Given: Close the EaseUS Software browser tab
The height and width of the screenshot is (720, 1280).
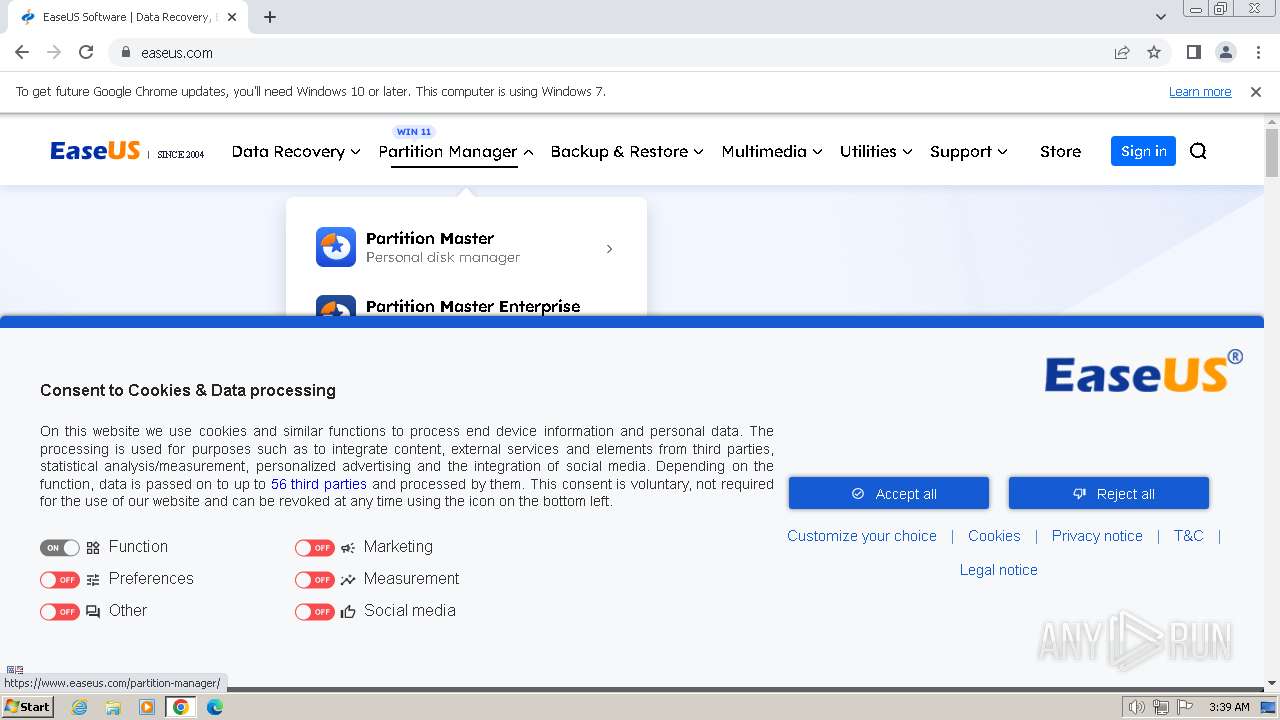Looking at the screenshot, I should click(x=232, y=17).
